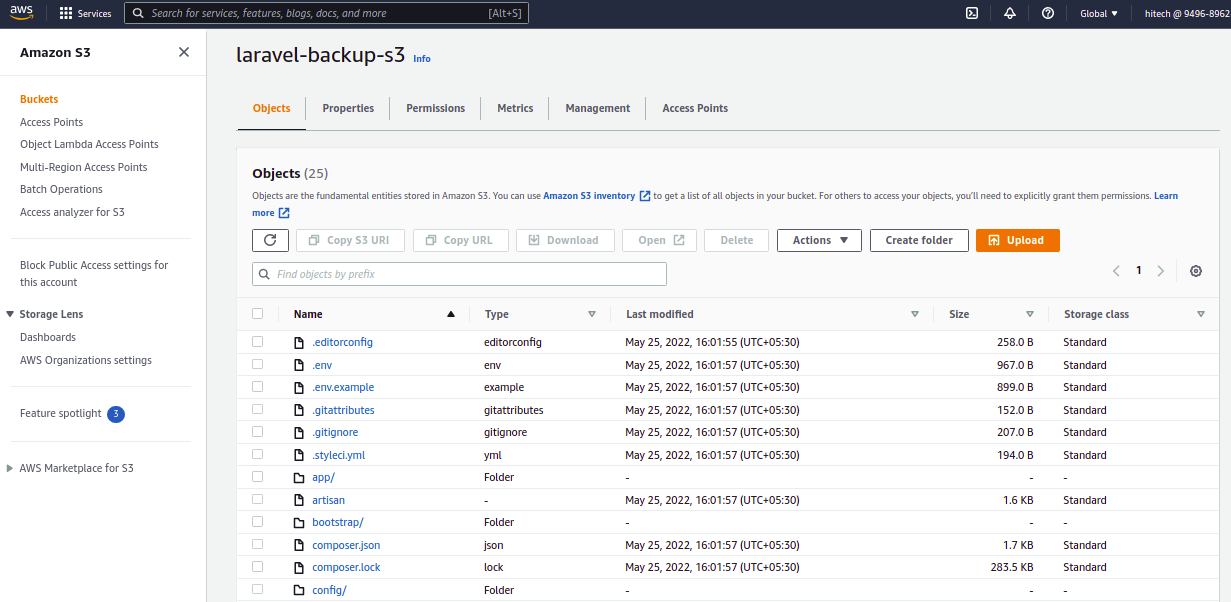Open Access analyzer for S3

[x=72, y=212]
